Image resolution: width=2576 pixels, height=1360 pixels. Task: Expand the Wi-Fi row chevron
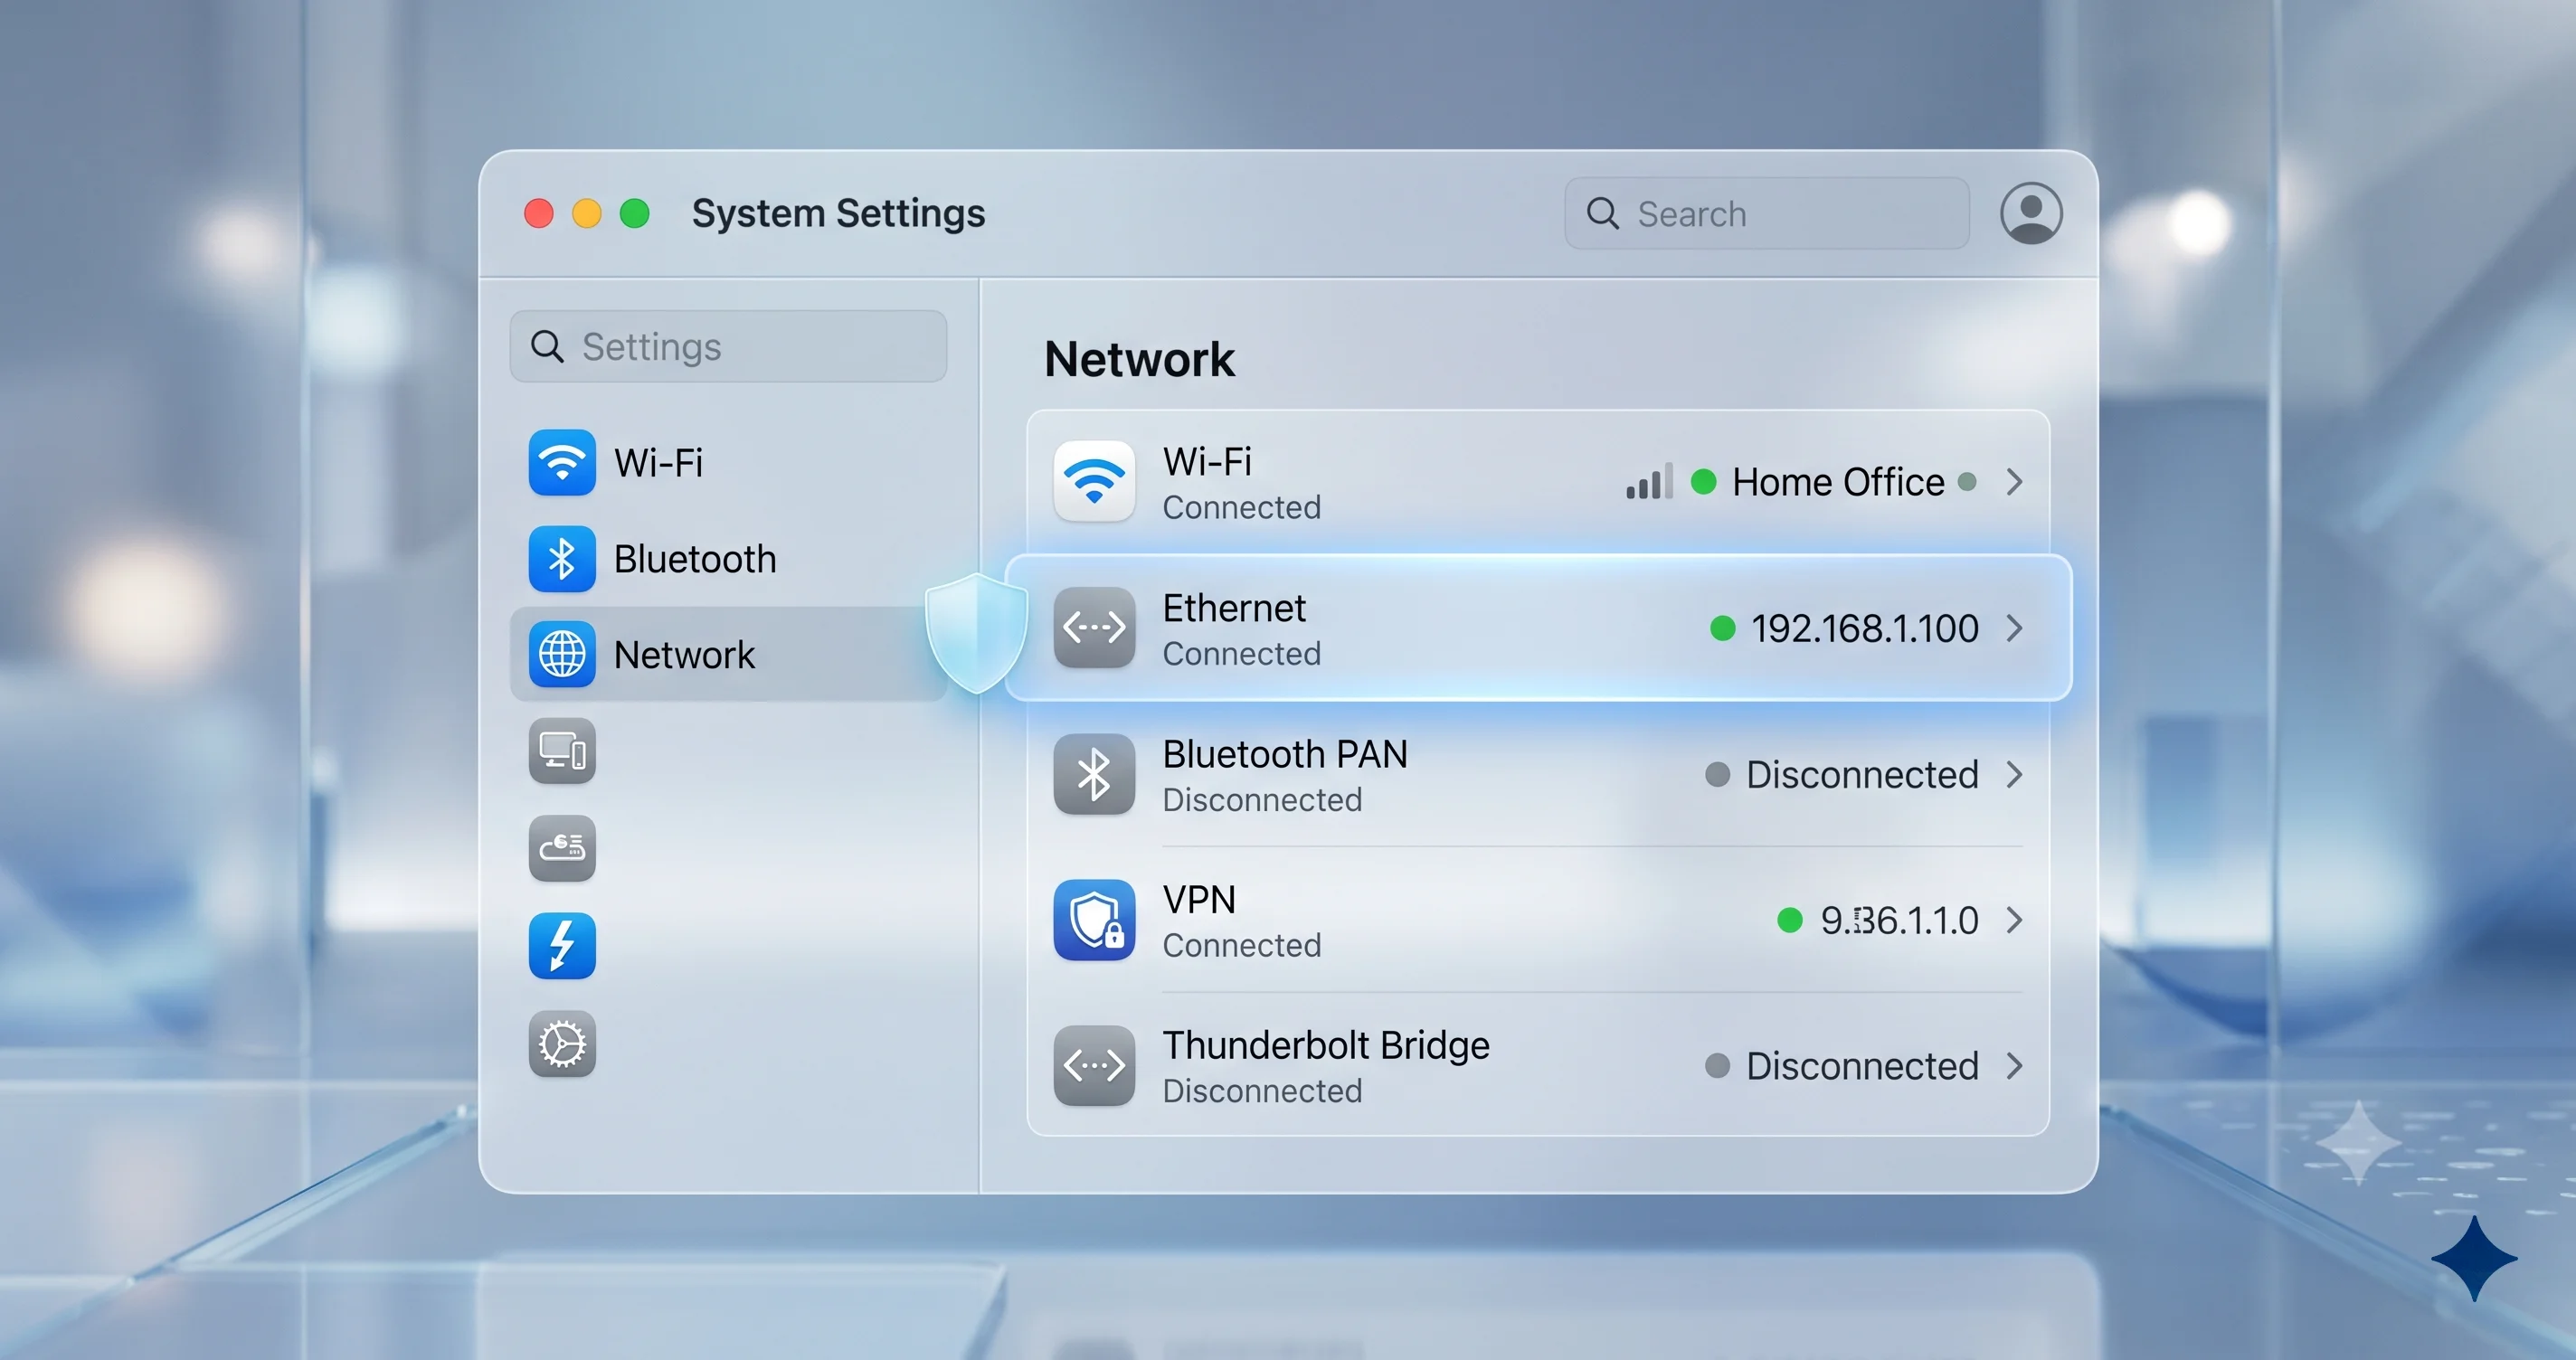[x=2015, y=482]
